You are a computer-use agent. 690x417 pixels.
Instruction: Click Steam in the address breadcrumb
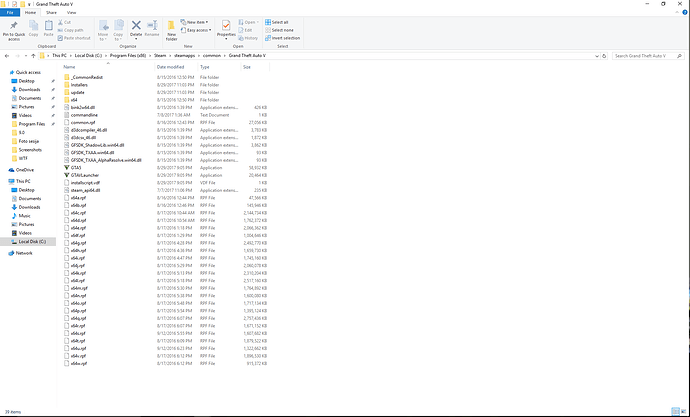(160, 56)
